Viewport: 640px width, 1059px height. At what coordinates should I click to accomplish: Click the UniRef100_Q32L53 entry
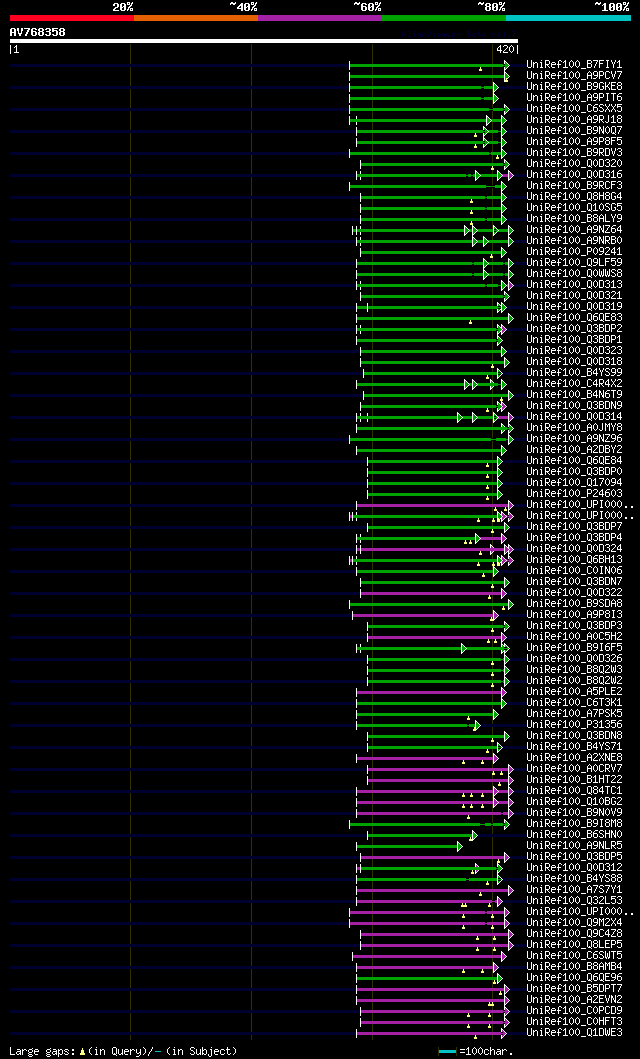click(574, 901)
